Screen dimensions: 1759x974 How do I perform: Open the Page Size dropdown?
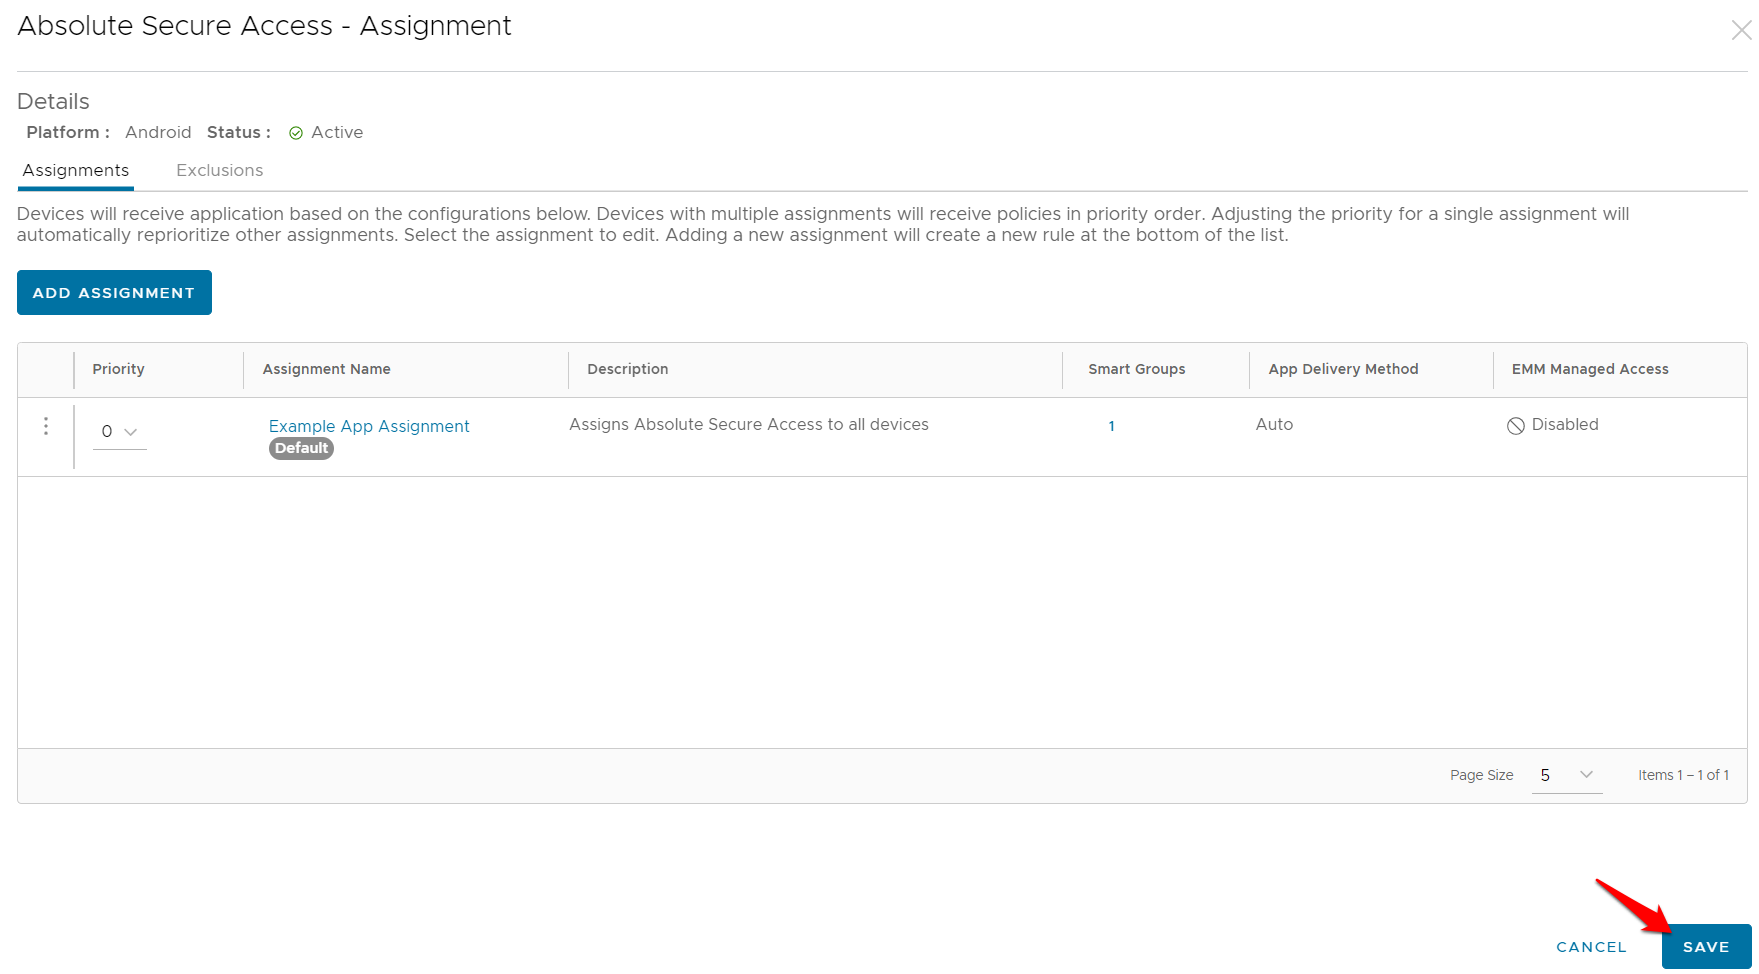tap(1567, 775)
